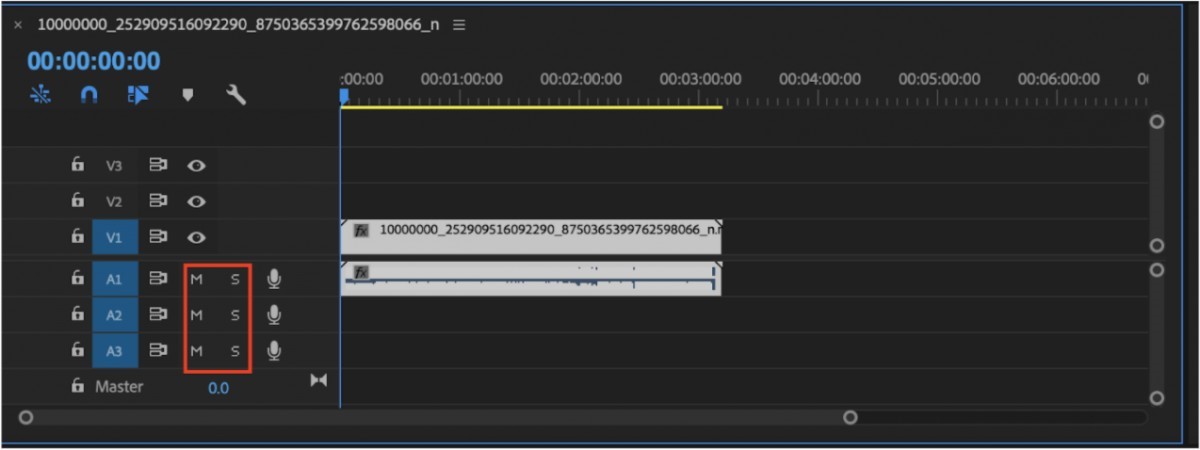Toggle sync lock on track V3

pyautogui.click(x=158, y=165)
